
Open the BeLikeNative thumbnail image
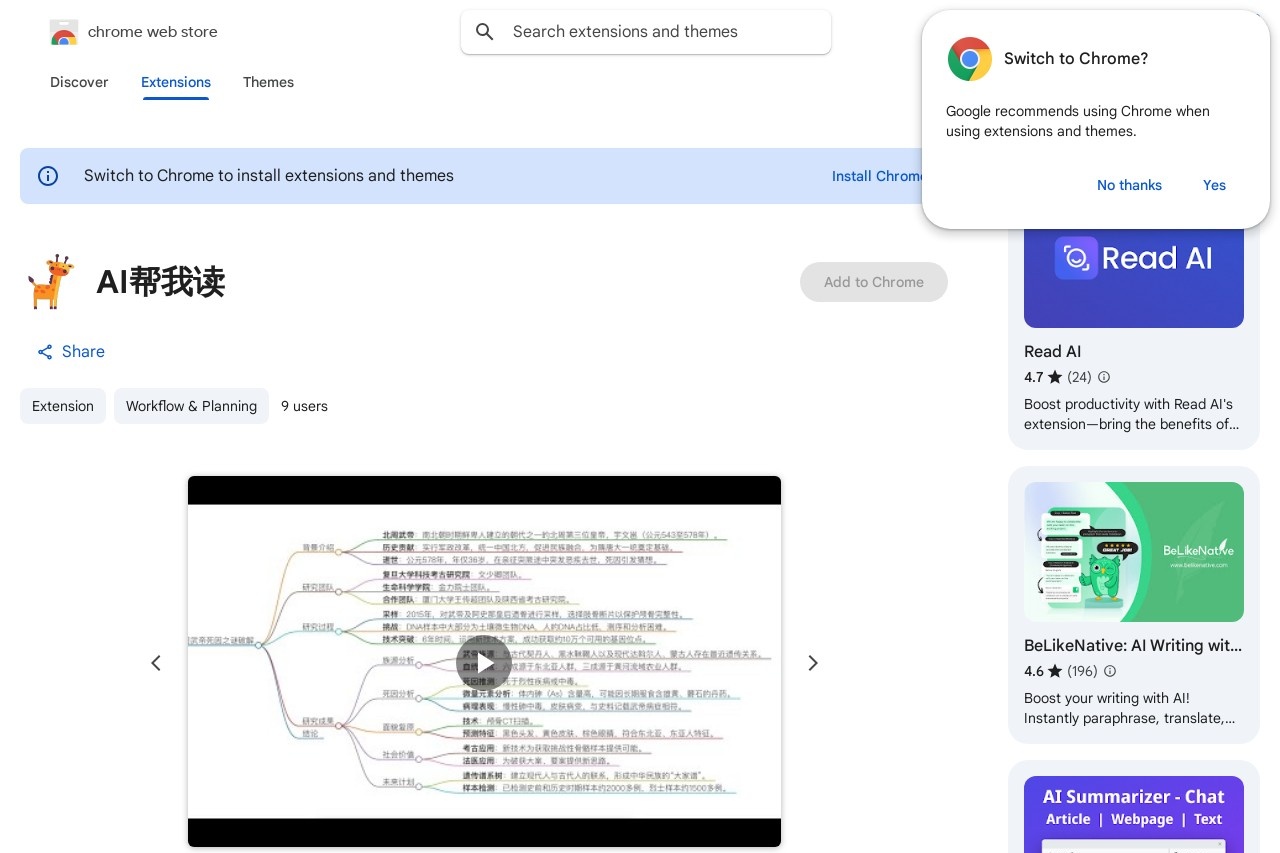click(x=1134, y=552)
